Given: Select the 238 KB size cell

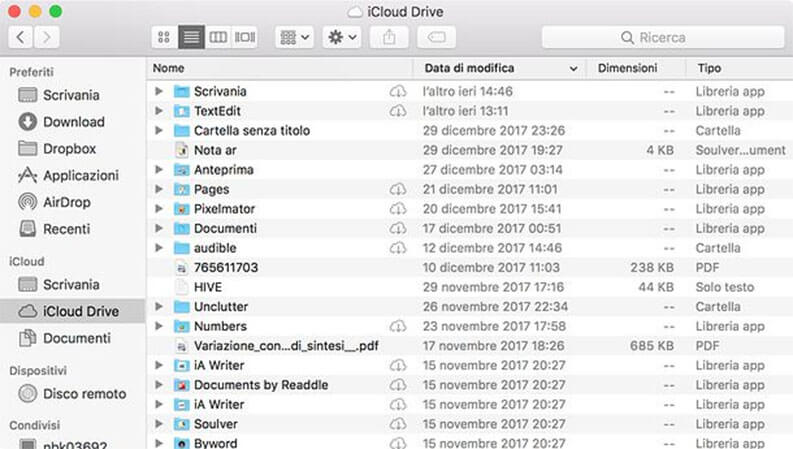Looking at the screenshot, I should pyautogui.click(x=651, y=267).
